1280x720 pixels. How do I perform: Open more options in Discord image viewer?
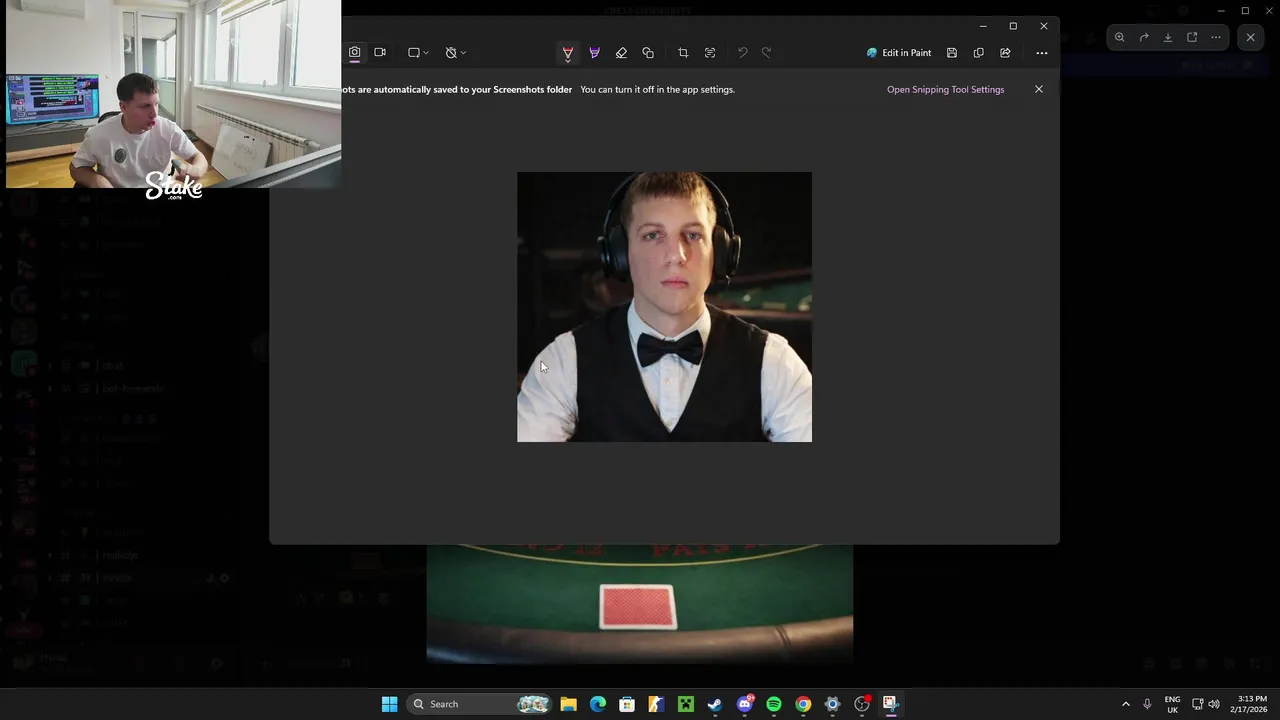coord(1216,37)
